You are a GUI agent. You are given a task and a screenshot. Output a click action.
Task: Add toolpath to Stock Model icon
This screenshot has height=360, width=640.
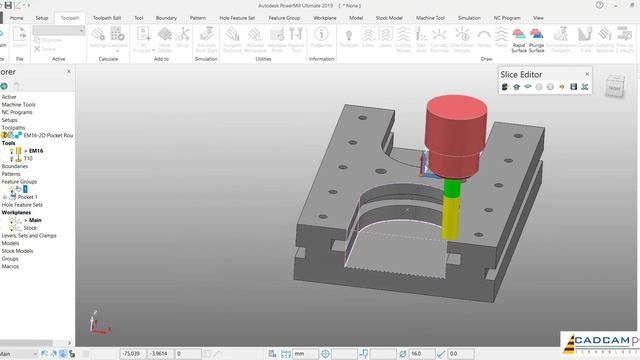pos(164,40)
